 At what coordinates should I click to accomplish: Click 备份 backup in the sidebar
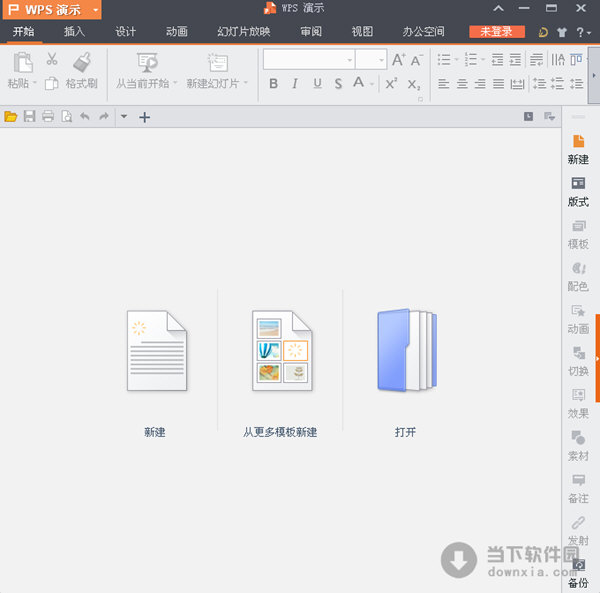(x=578, y=574)
